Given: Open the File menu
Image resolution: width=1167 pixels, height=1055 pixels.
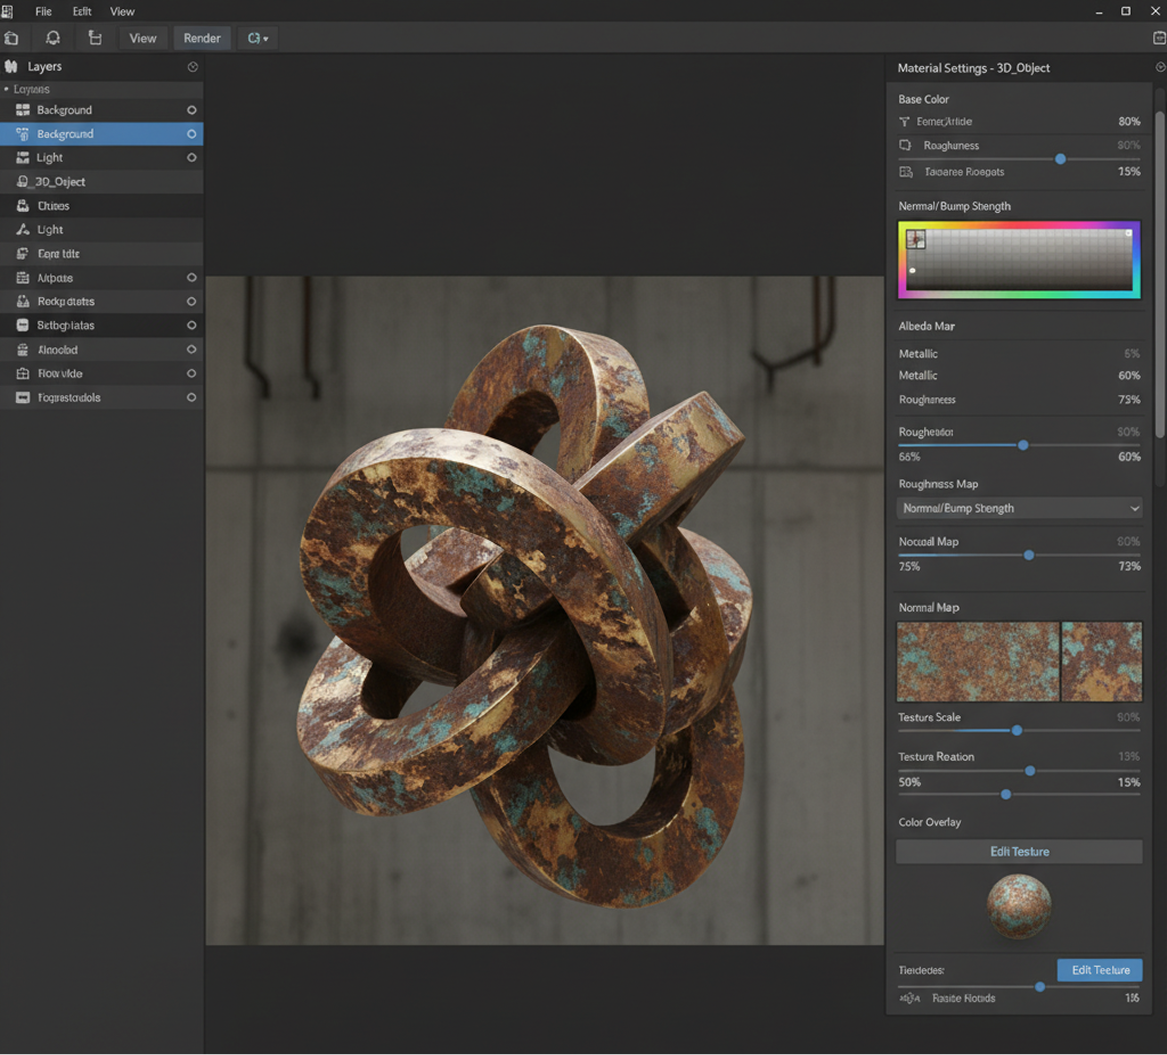Looking at the screenshot, I should (43, 11).
